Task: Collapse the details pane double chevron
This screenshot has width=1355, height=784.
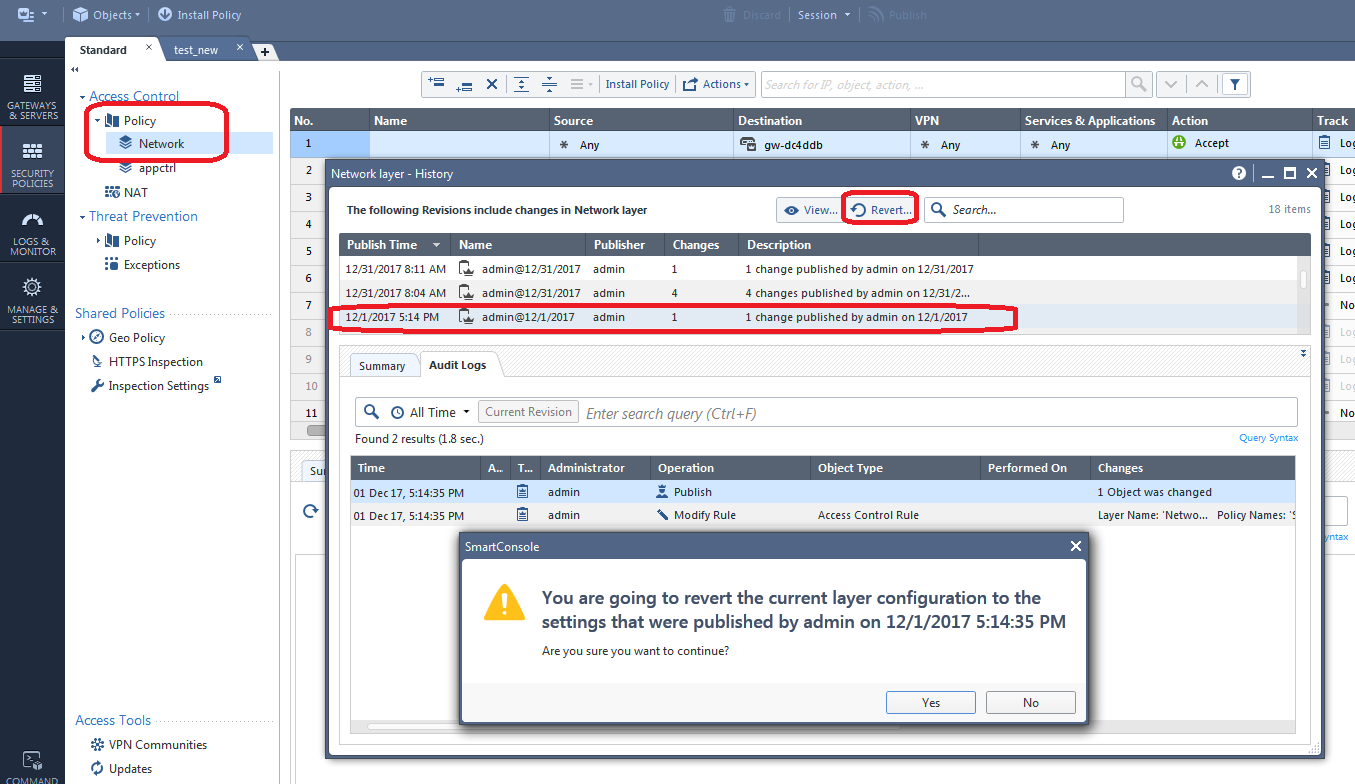Action: 1303,353
